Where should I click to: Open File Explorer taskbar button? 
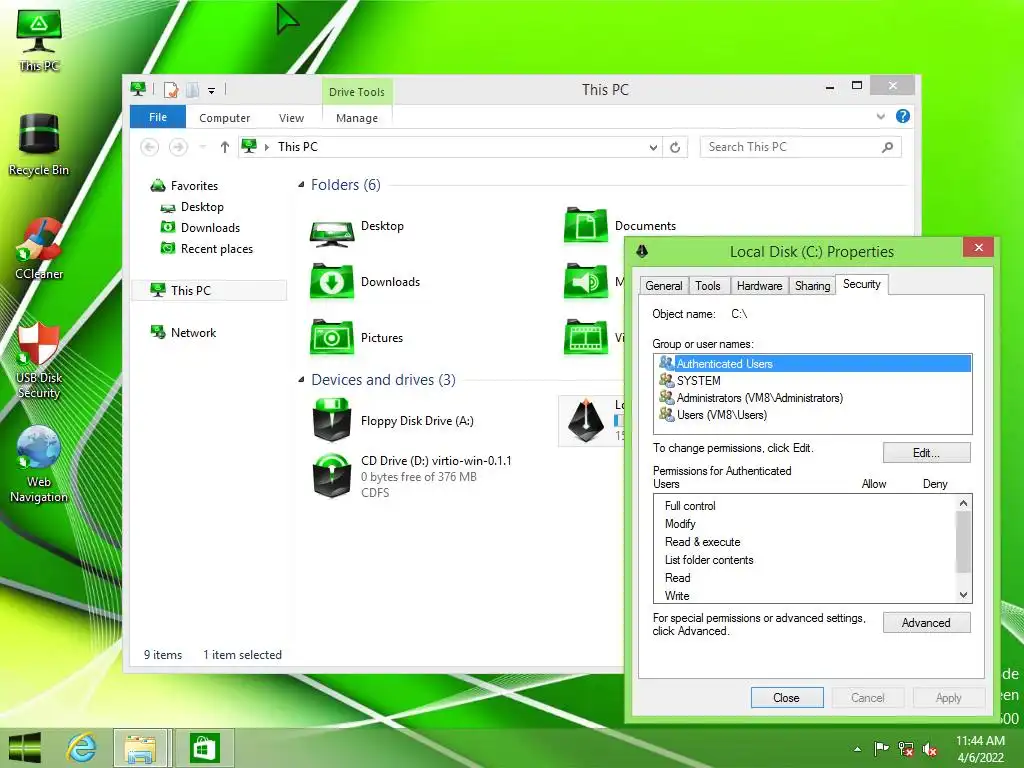tap(140, 748)
